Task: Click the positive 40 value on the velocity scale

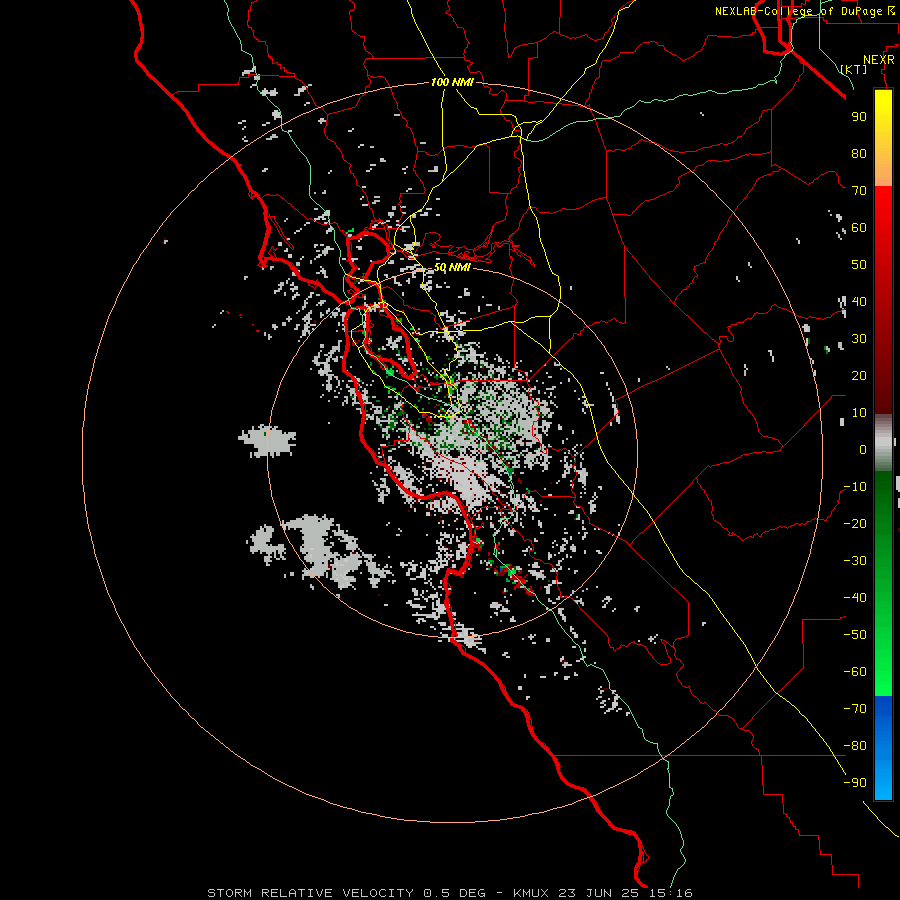Action: click(859, 301)
